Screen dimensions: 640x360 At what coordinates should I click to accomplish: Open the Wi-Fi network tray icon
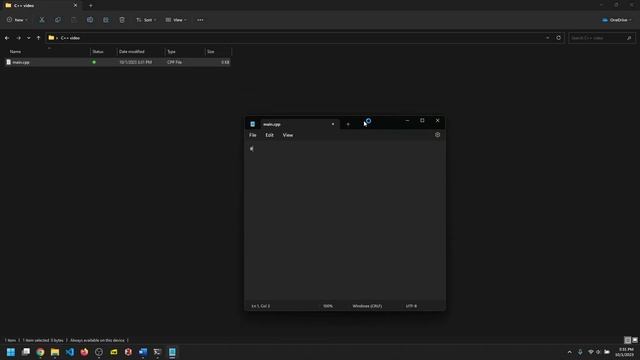[x=590, y=352]
